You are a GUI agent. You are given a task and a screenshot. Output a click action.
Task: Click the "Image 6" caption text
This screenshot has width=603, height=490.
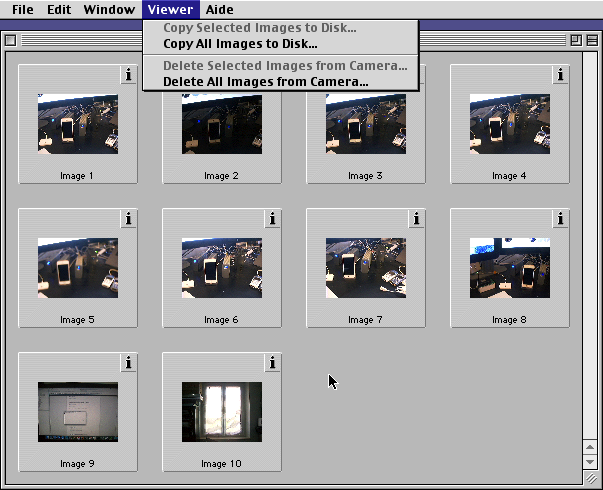pos(221,320)
